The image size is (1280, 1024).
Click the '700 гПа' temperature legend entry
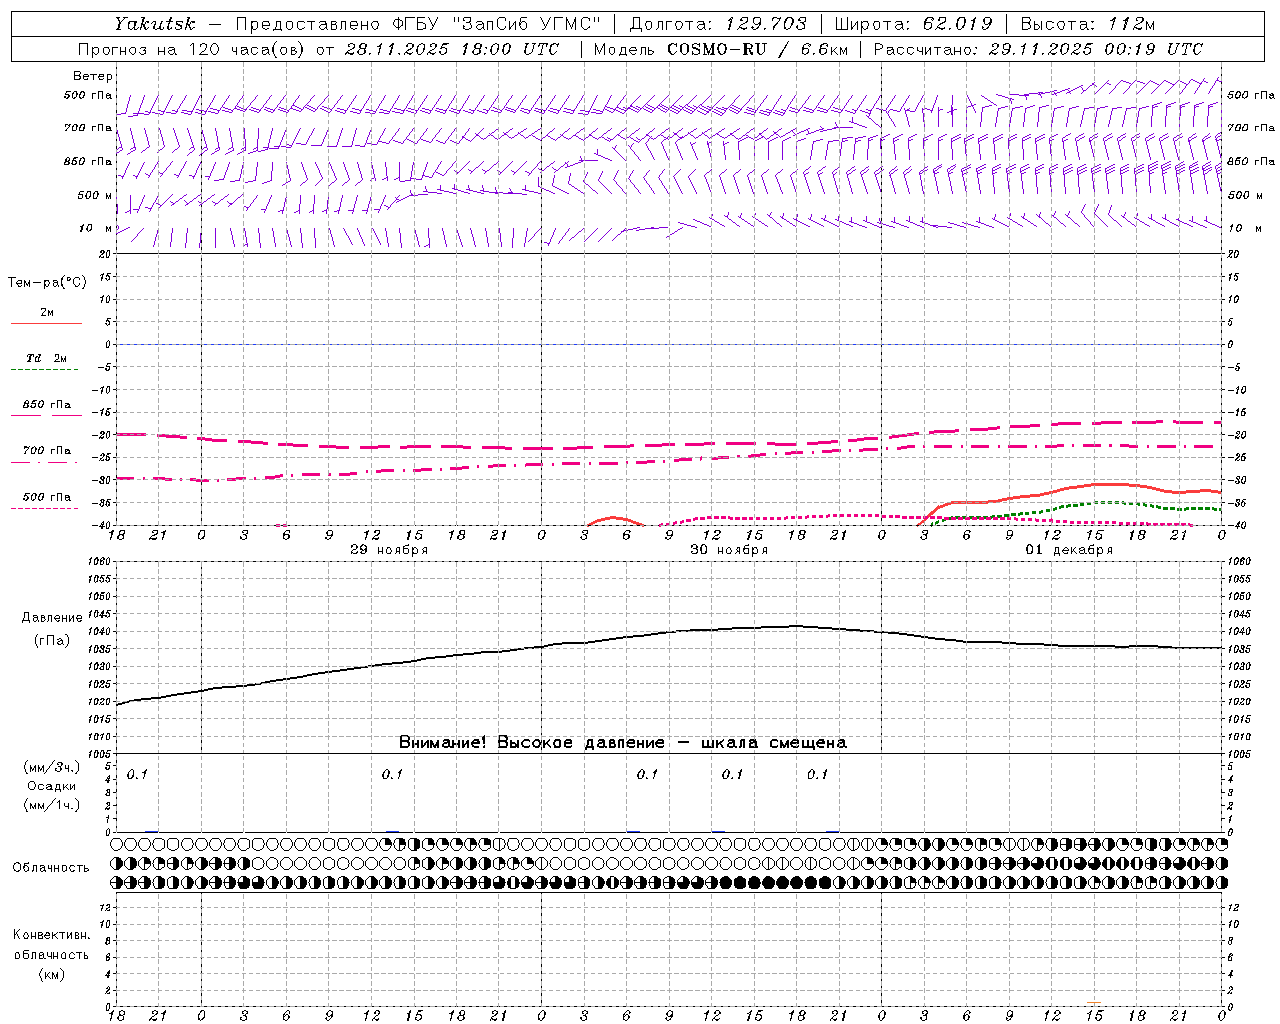tap(47, 451)
